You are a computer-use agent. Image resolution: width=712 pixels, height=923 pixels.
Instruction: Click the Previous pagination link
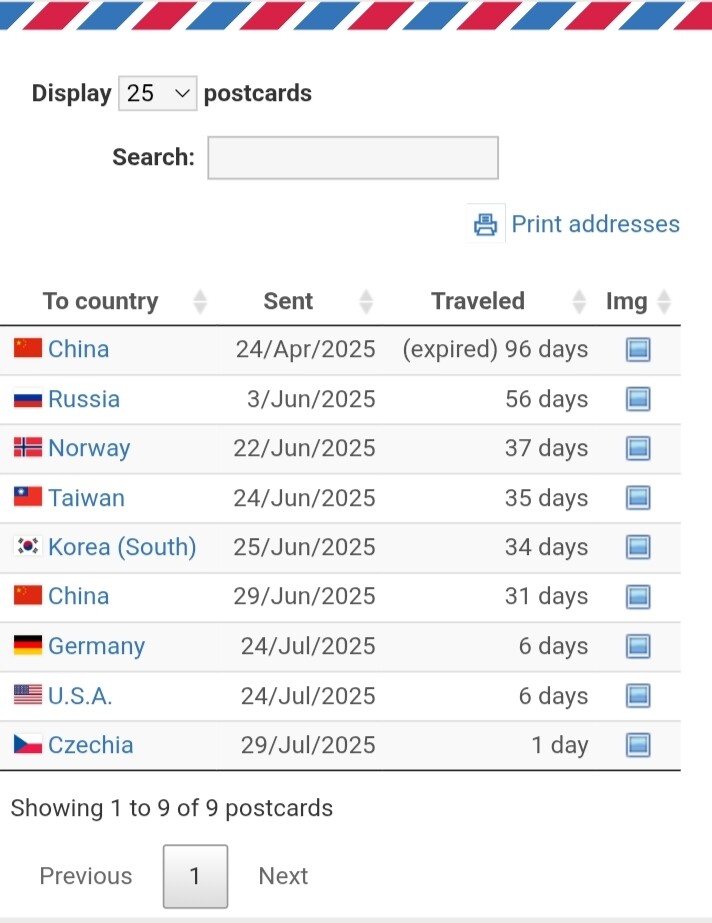86,876
